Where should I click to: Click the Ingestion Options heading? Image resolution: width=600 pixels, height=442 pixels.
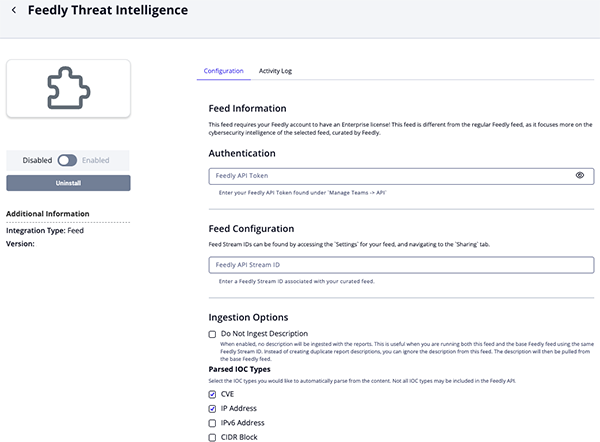pos(248,318)
